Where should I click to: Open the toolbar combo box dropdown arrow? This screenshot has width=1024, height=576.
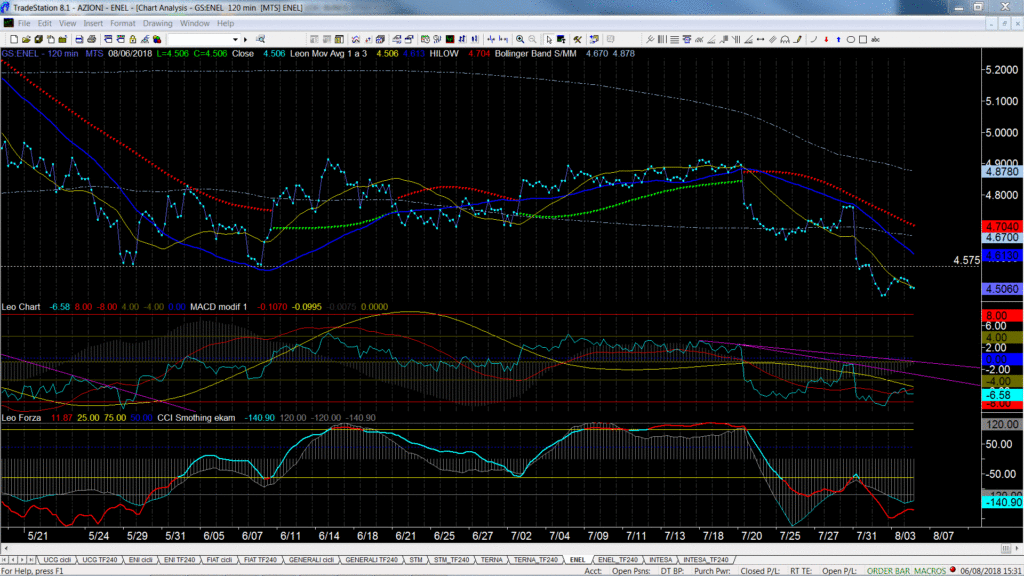pyautogui.click(x=236, y=40)
